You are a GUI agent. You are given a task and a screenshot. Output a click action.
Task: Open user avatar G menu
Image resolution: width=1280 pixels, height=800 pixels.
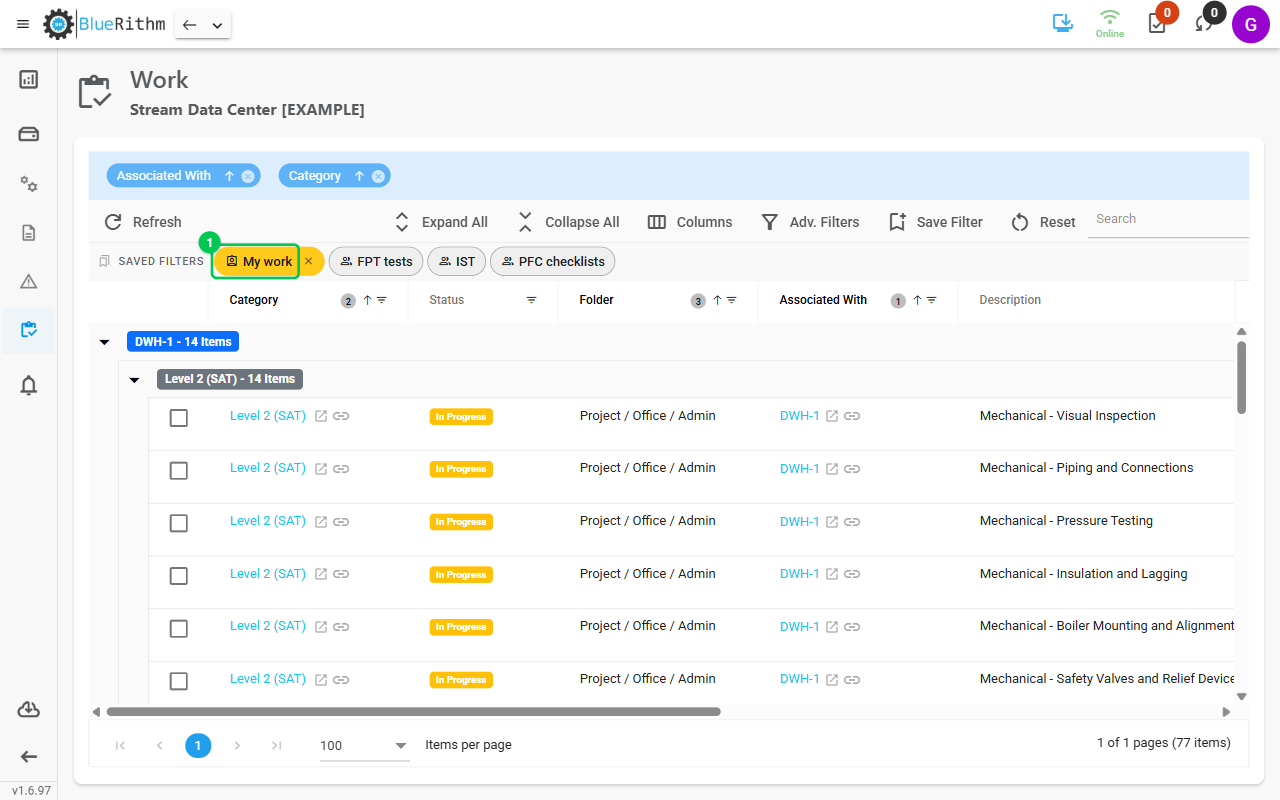[1250, 24]
